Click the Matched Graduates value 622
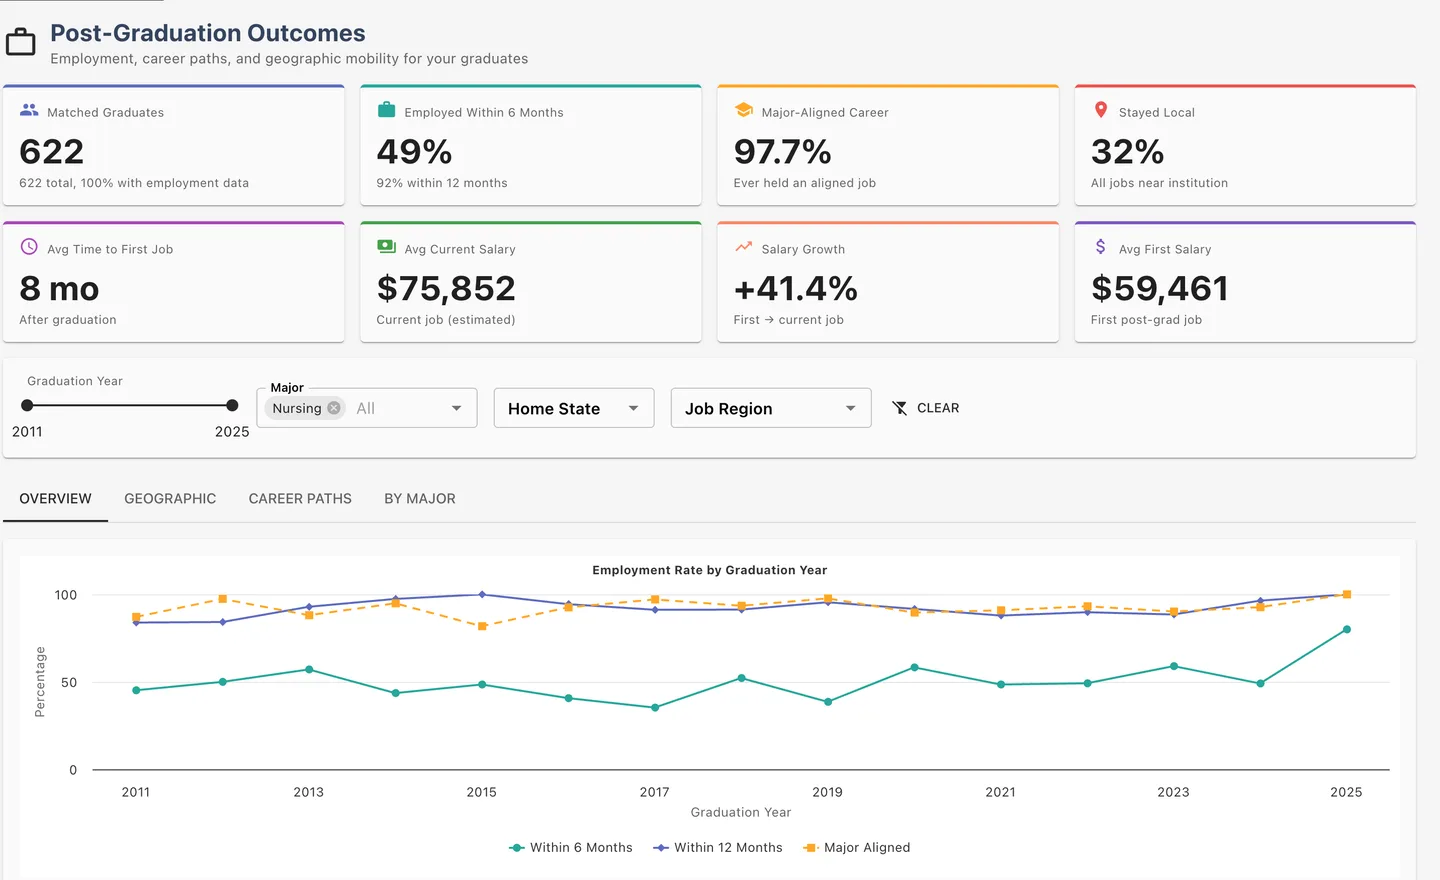 point(52,152)
